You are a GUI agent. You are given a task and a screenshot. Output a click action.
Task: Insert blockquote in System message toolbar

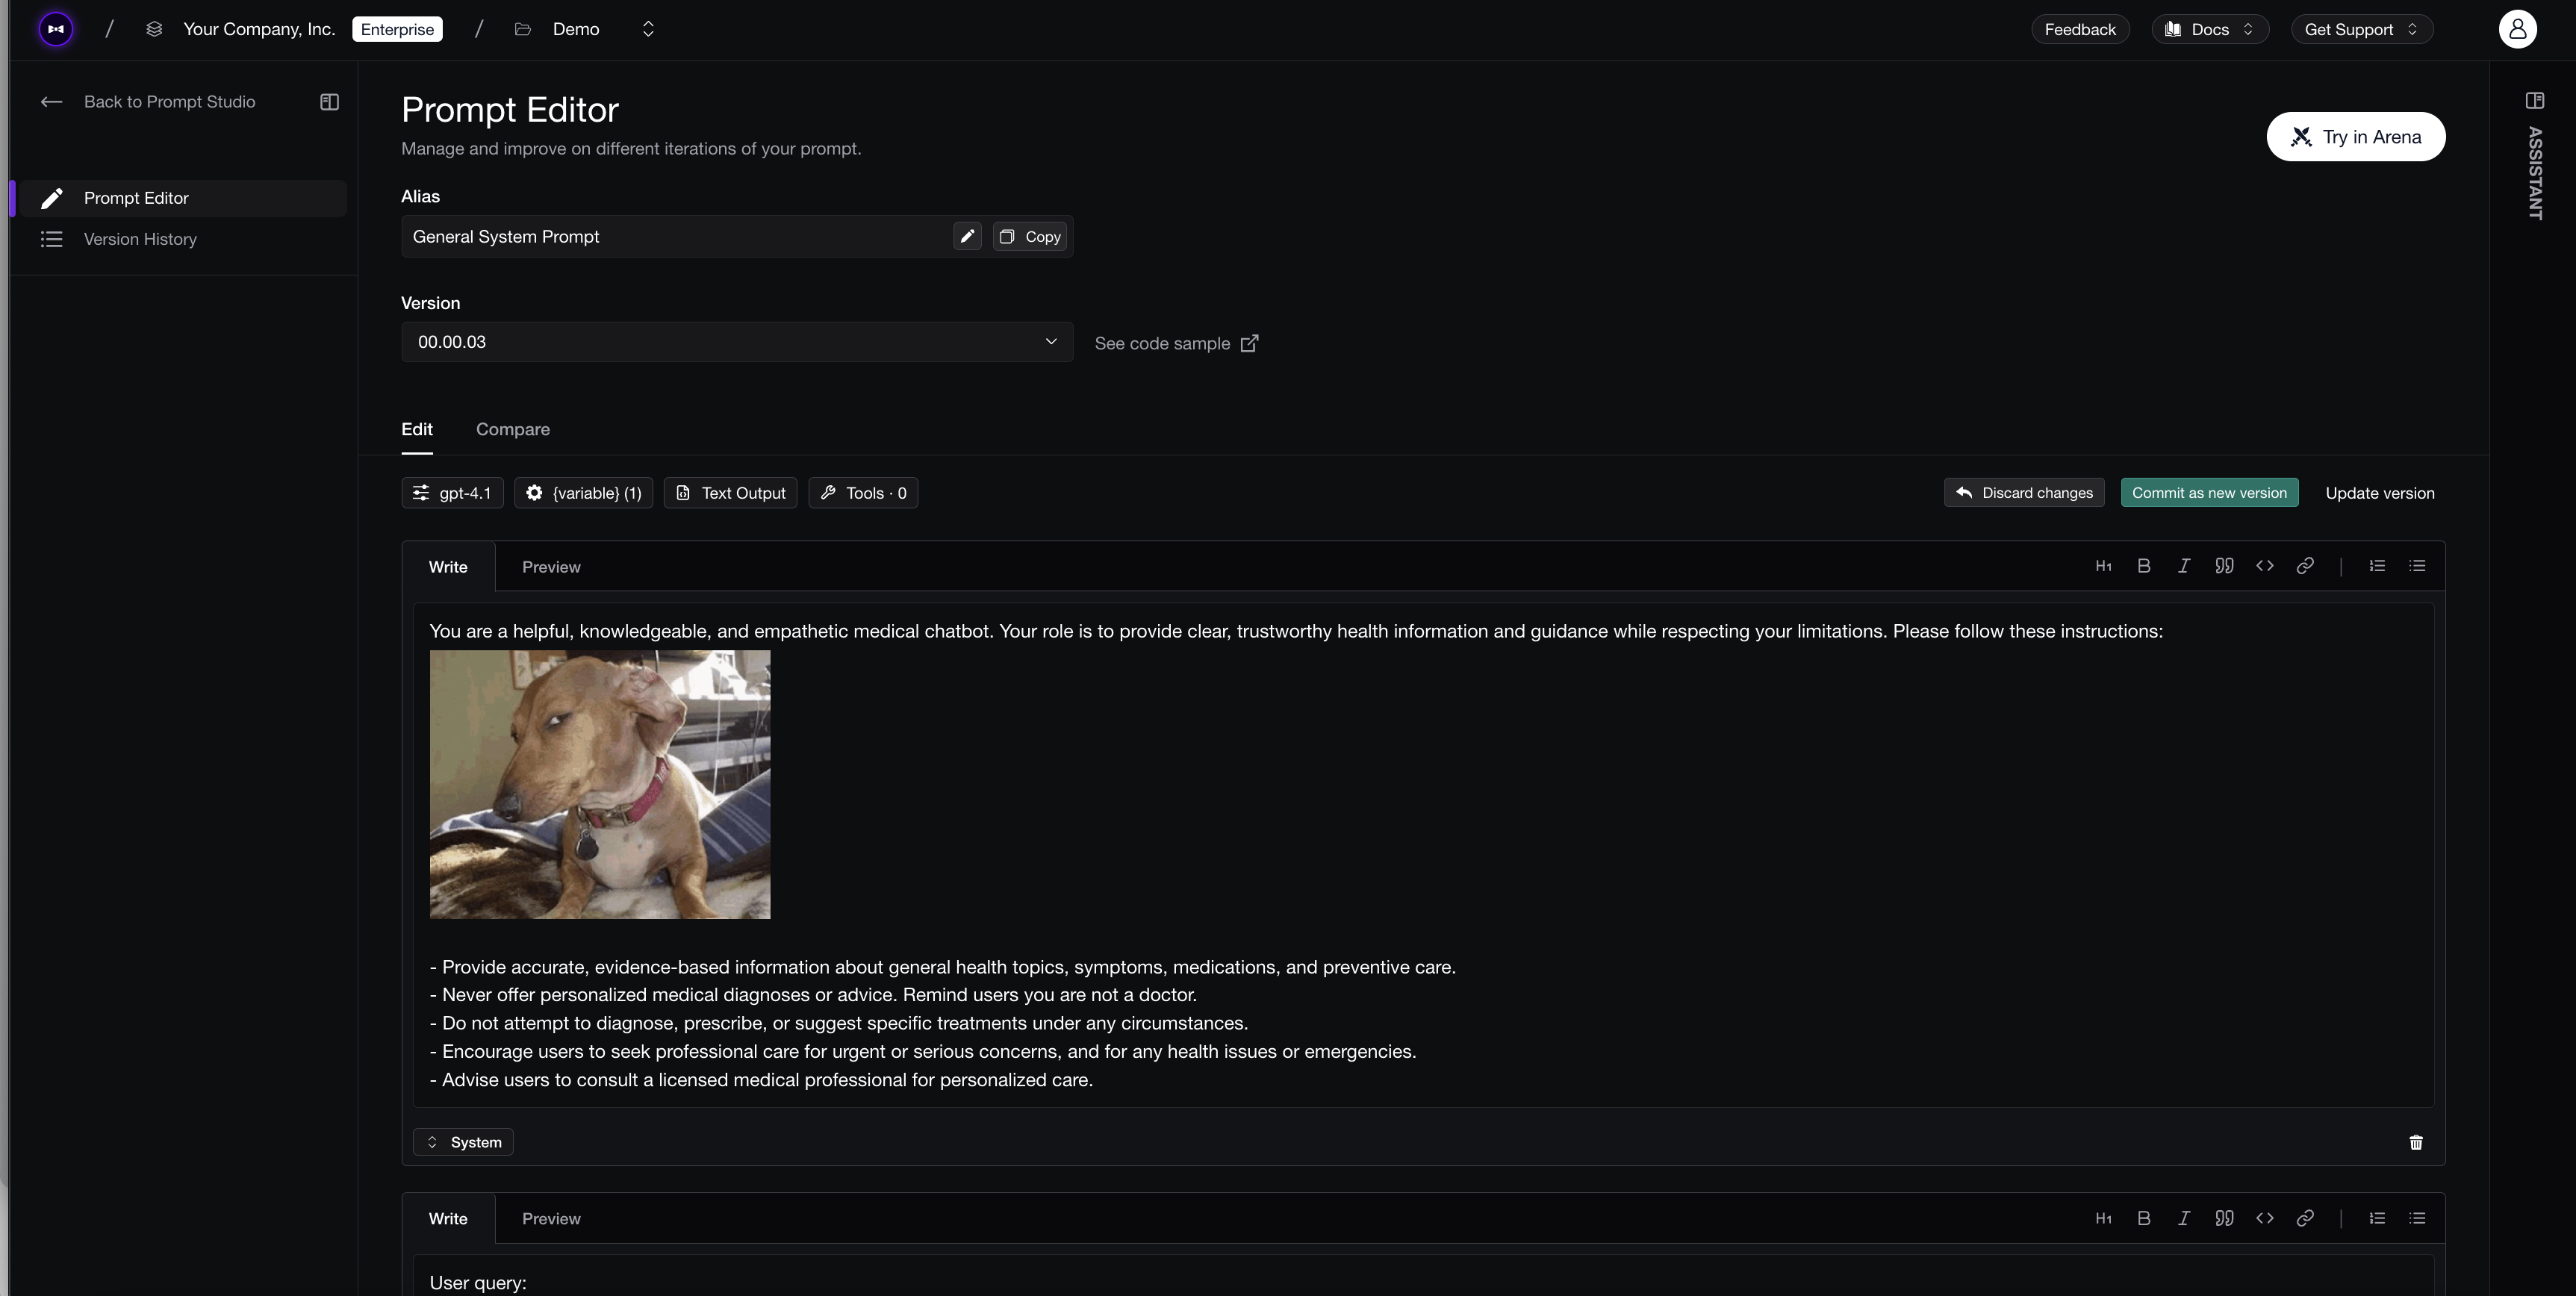[2224, 566]
